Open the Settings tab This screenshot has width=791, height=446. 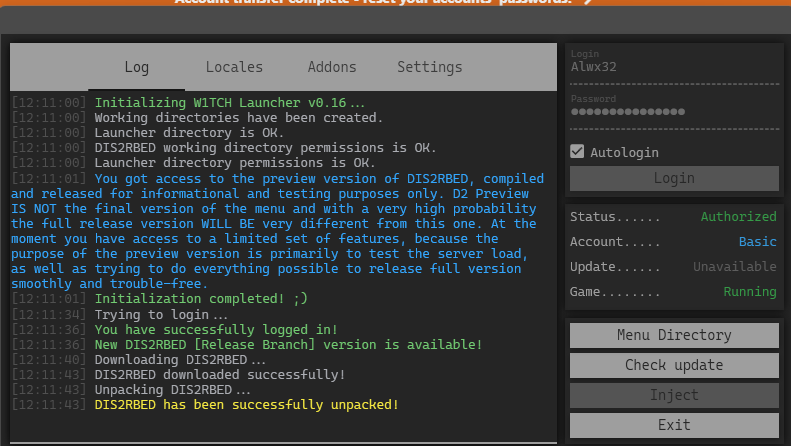tap(429, 67)
